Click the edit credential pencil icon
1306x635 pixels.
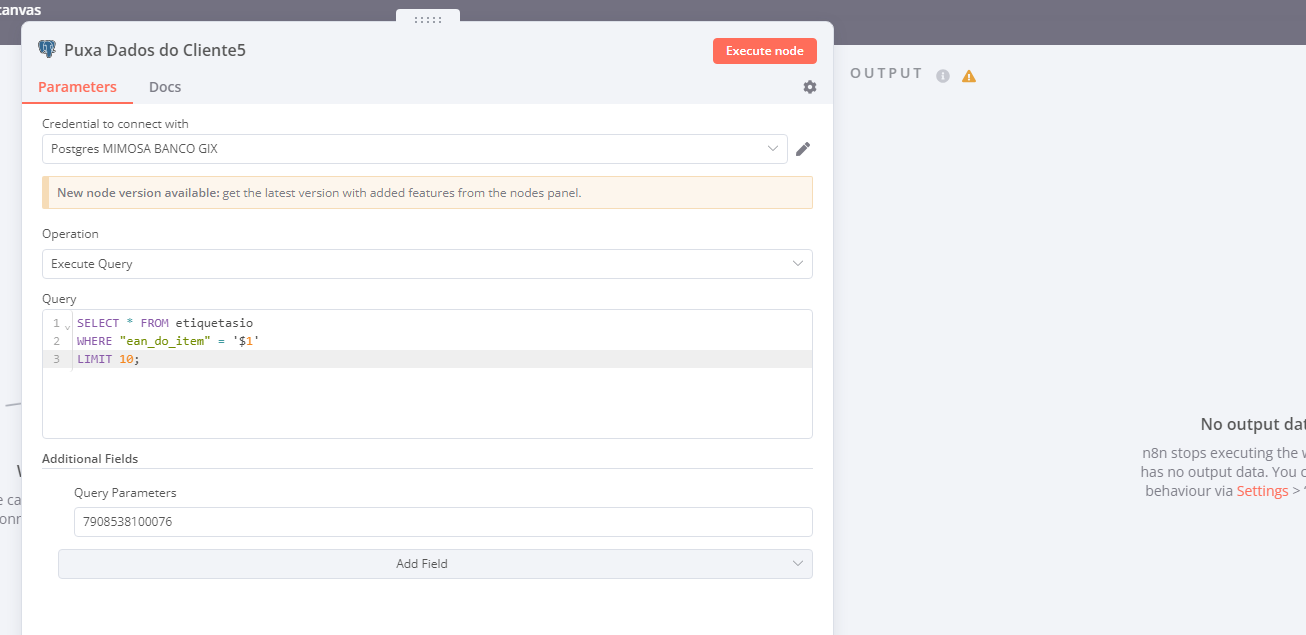click(802, 149)
